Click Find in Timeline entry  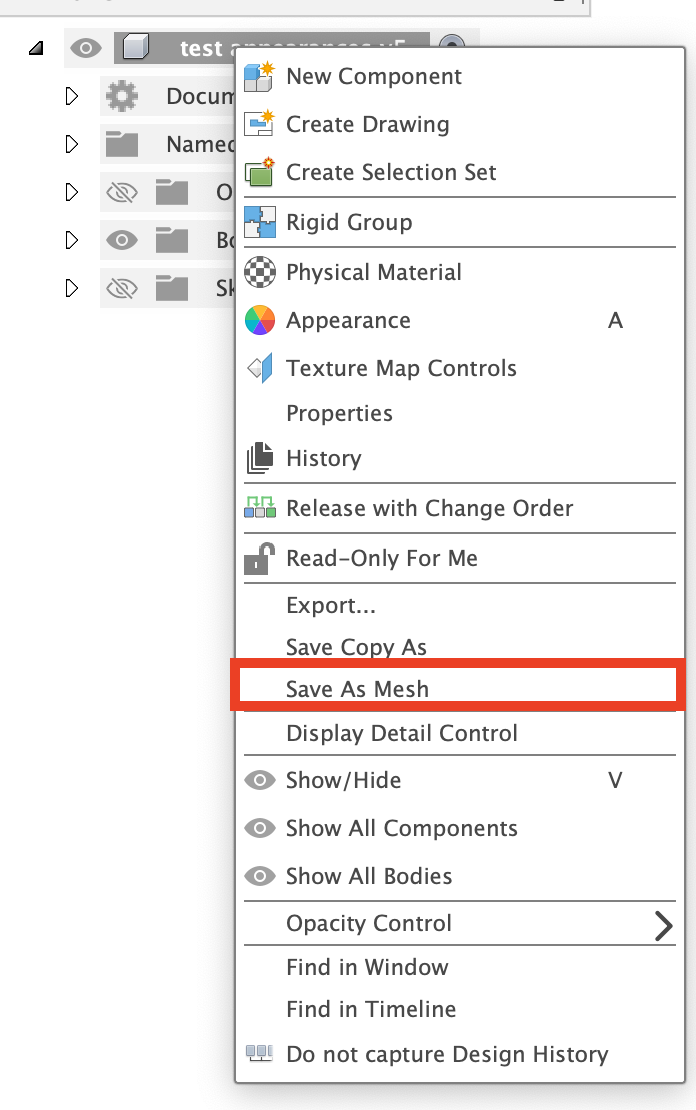[370, 1010]
